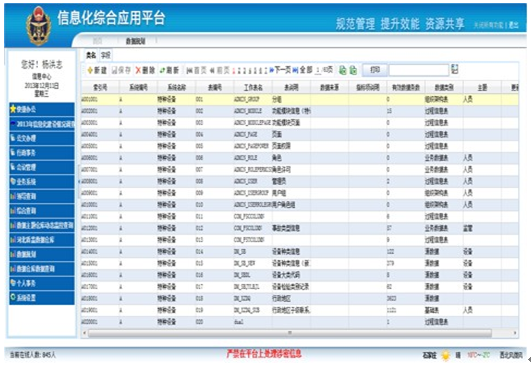Click the icon right of the search field
The height and width of the screenshot is (366, 531).
click(x=454, y=69)
